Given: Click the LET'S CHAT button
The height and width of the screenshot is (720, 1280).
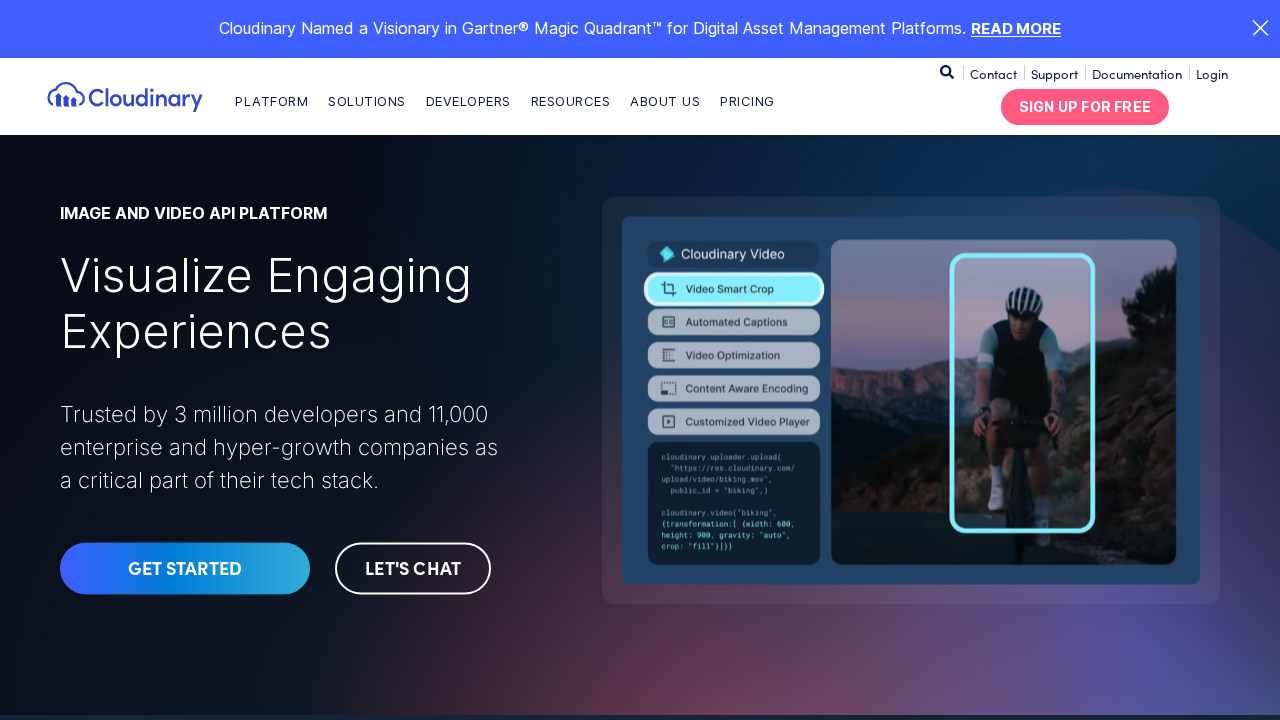Looking at the screenshot, I should [412, 568].
